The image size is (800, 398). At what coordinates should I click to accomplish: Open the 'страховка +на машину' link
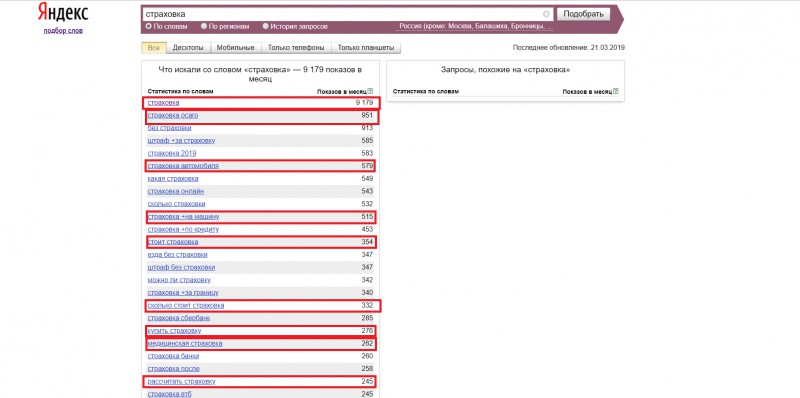click(x=183, y=217)
